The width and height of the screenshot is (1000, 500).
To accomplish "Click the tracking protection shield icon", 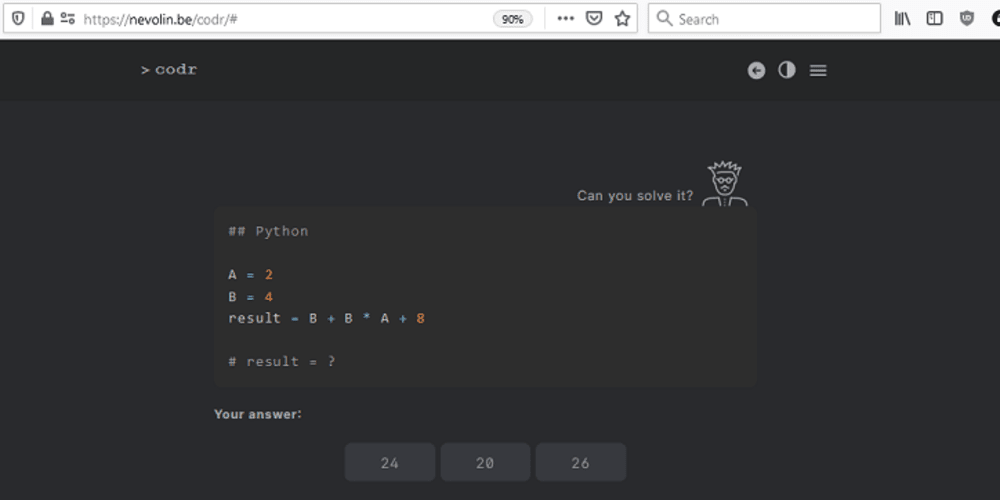I will coord(18,18).
